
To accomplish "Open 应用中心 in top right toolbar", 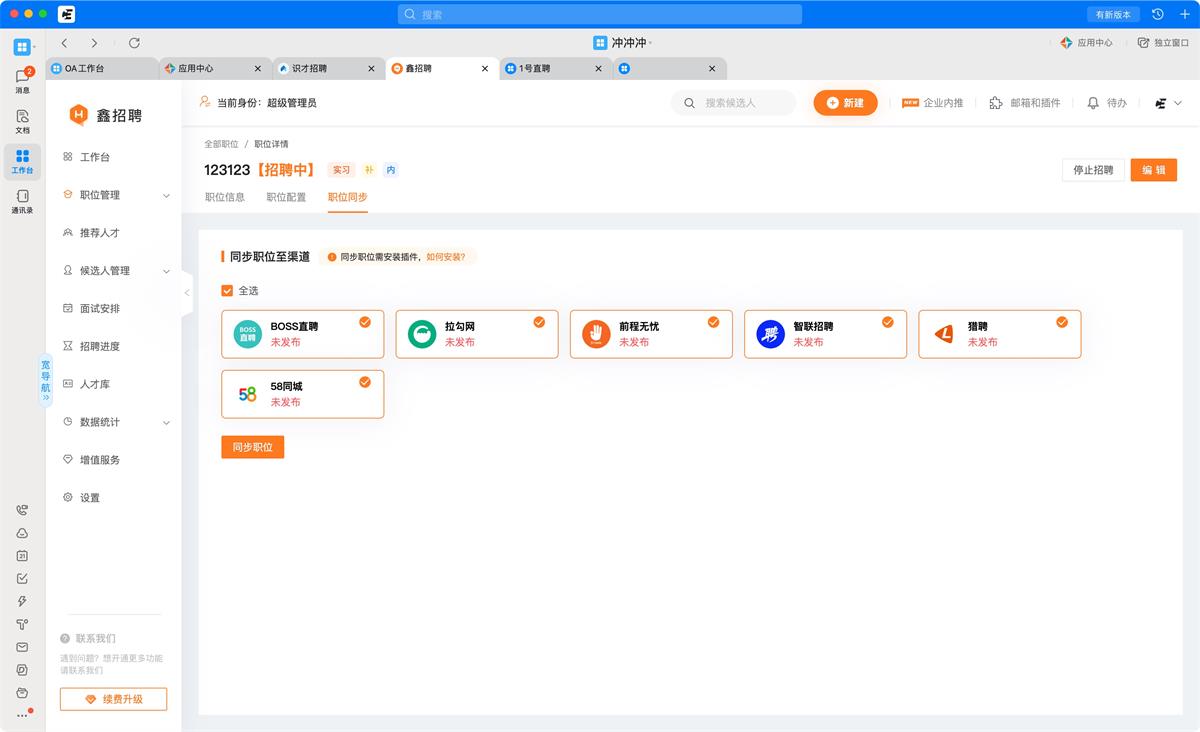I will point(1087,43).
